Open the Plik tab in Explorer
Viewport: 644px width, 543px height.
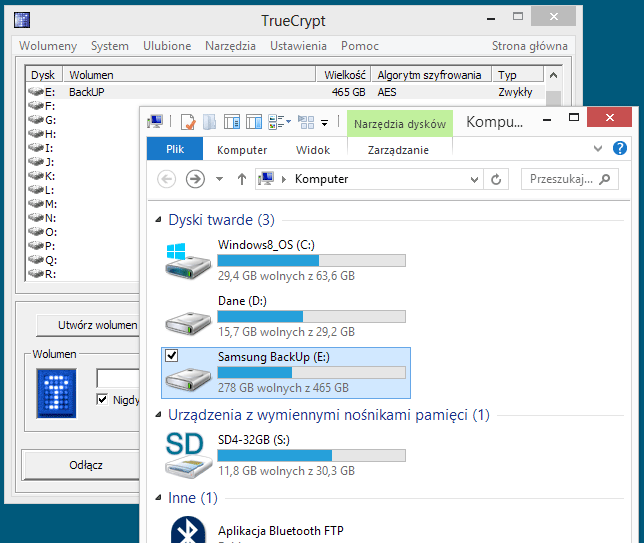tap(175, 149)
